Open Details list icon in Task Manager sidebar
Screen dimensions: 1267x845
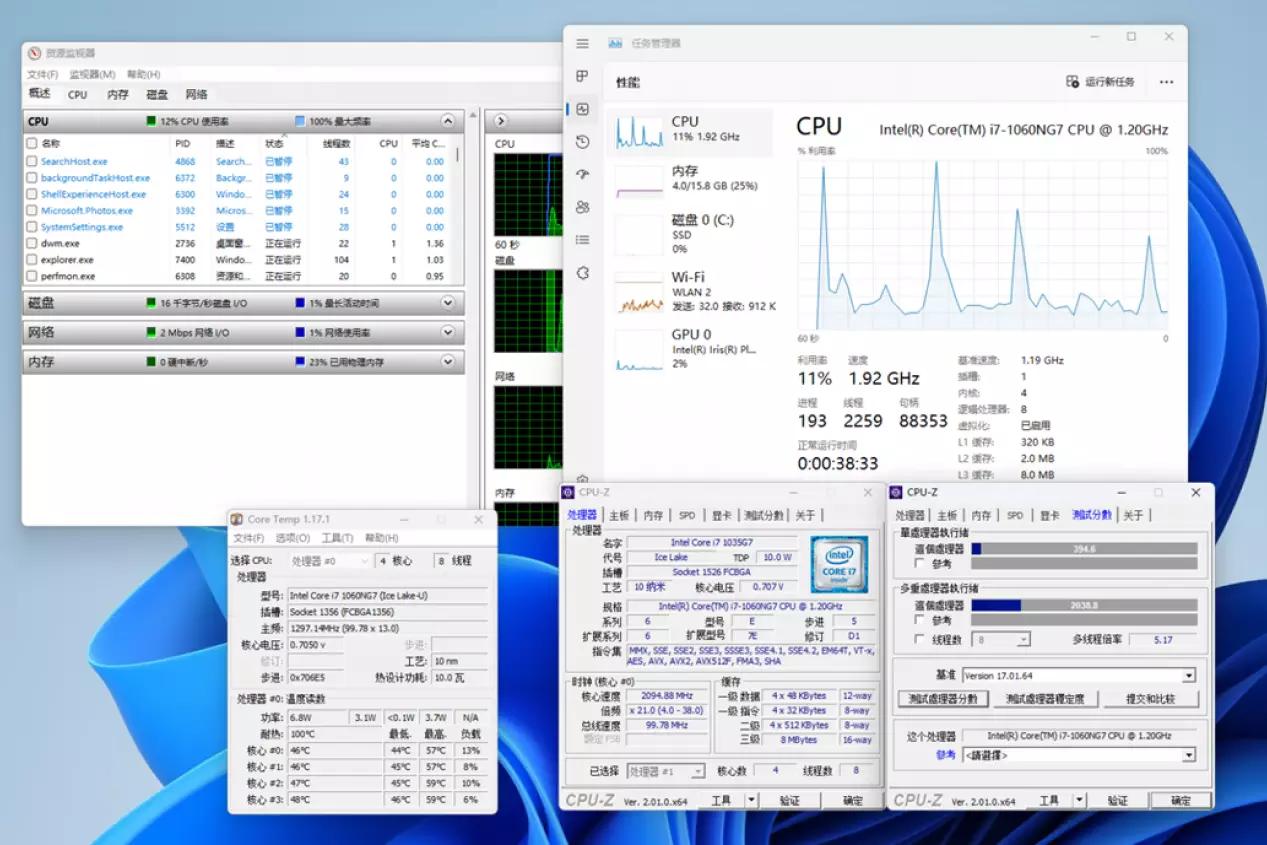582,240
